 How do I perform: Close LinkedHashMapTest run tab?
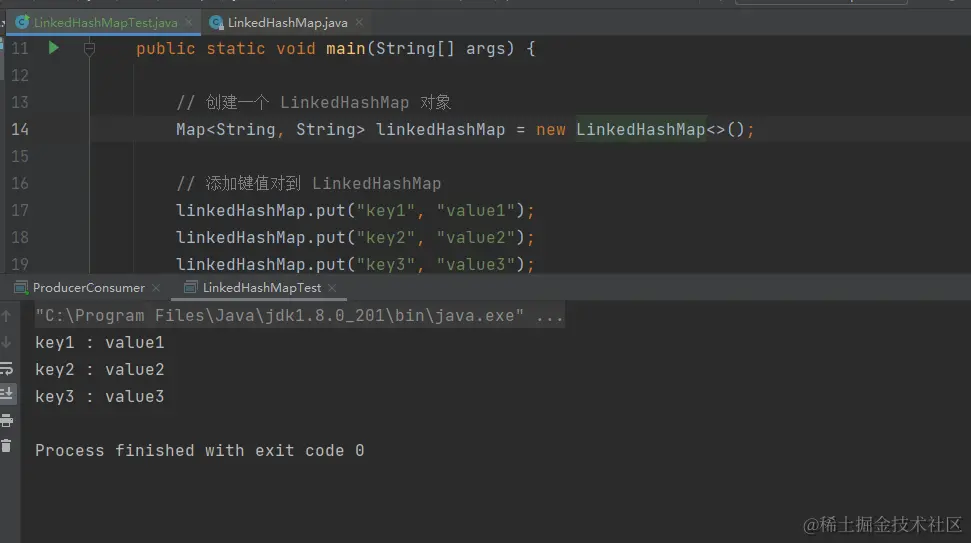(x=333, y=288)
